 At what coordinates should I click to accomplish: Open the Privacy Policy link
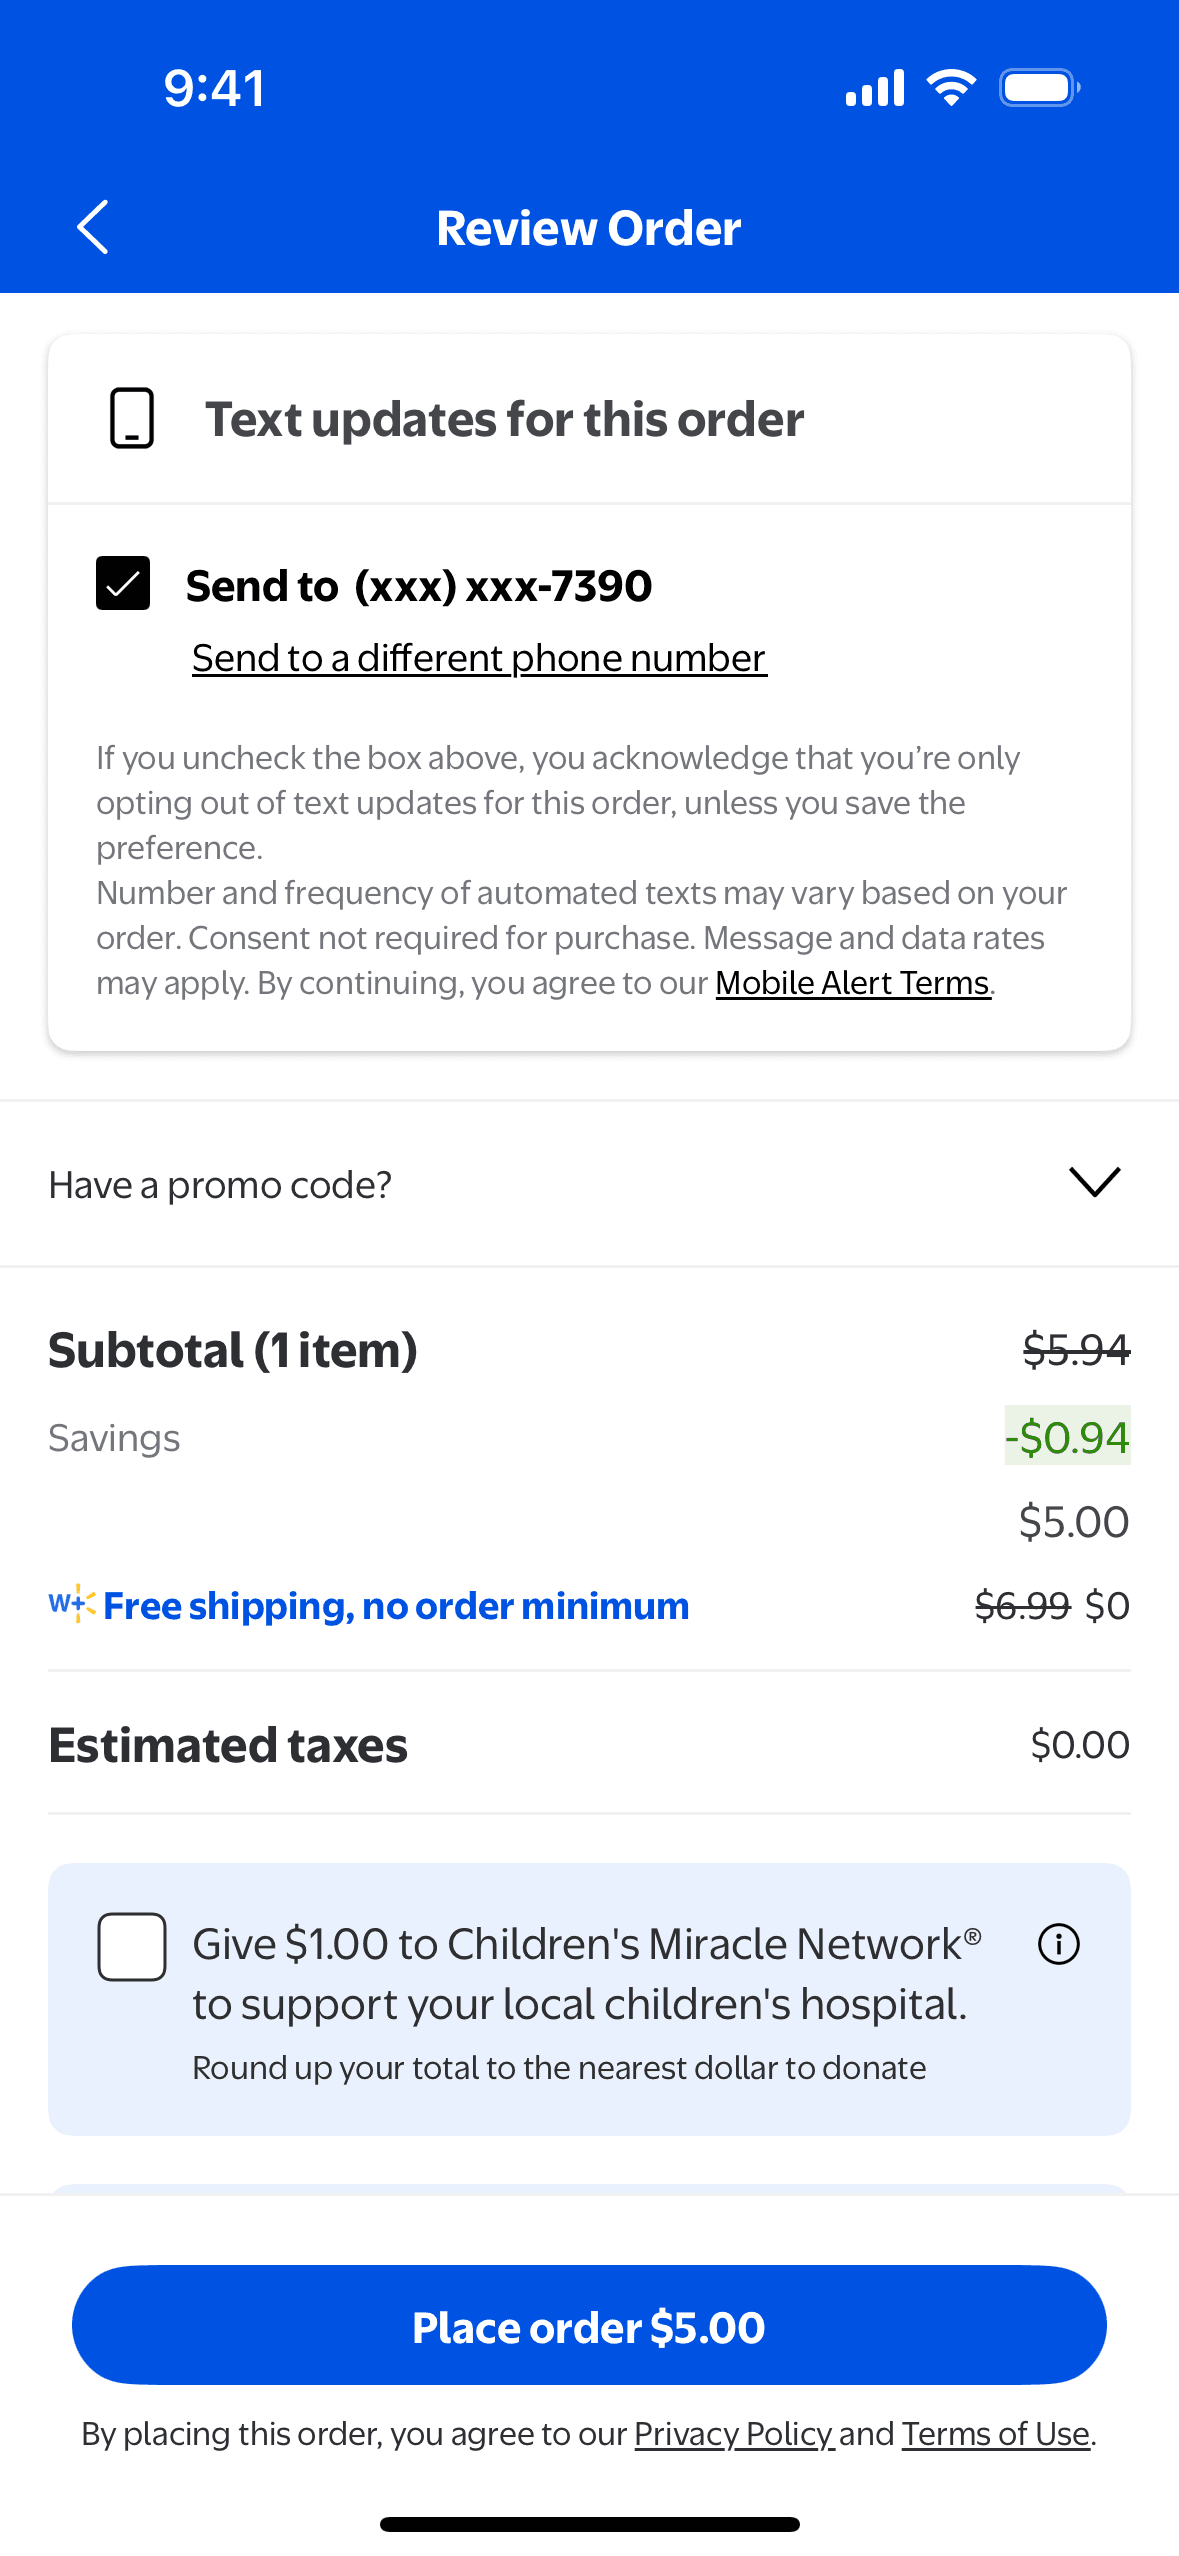point(733,2434)
